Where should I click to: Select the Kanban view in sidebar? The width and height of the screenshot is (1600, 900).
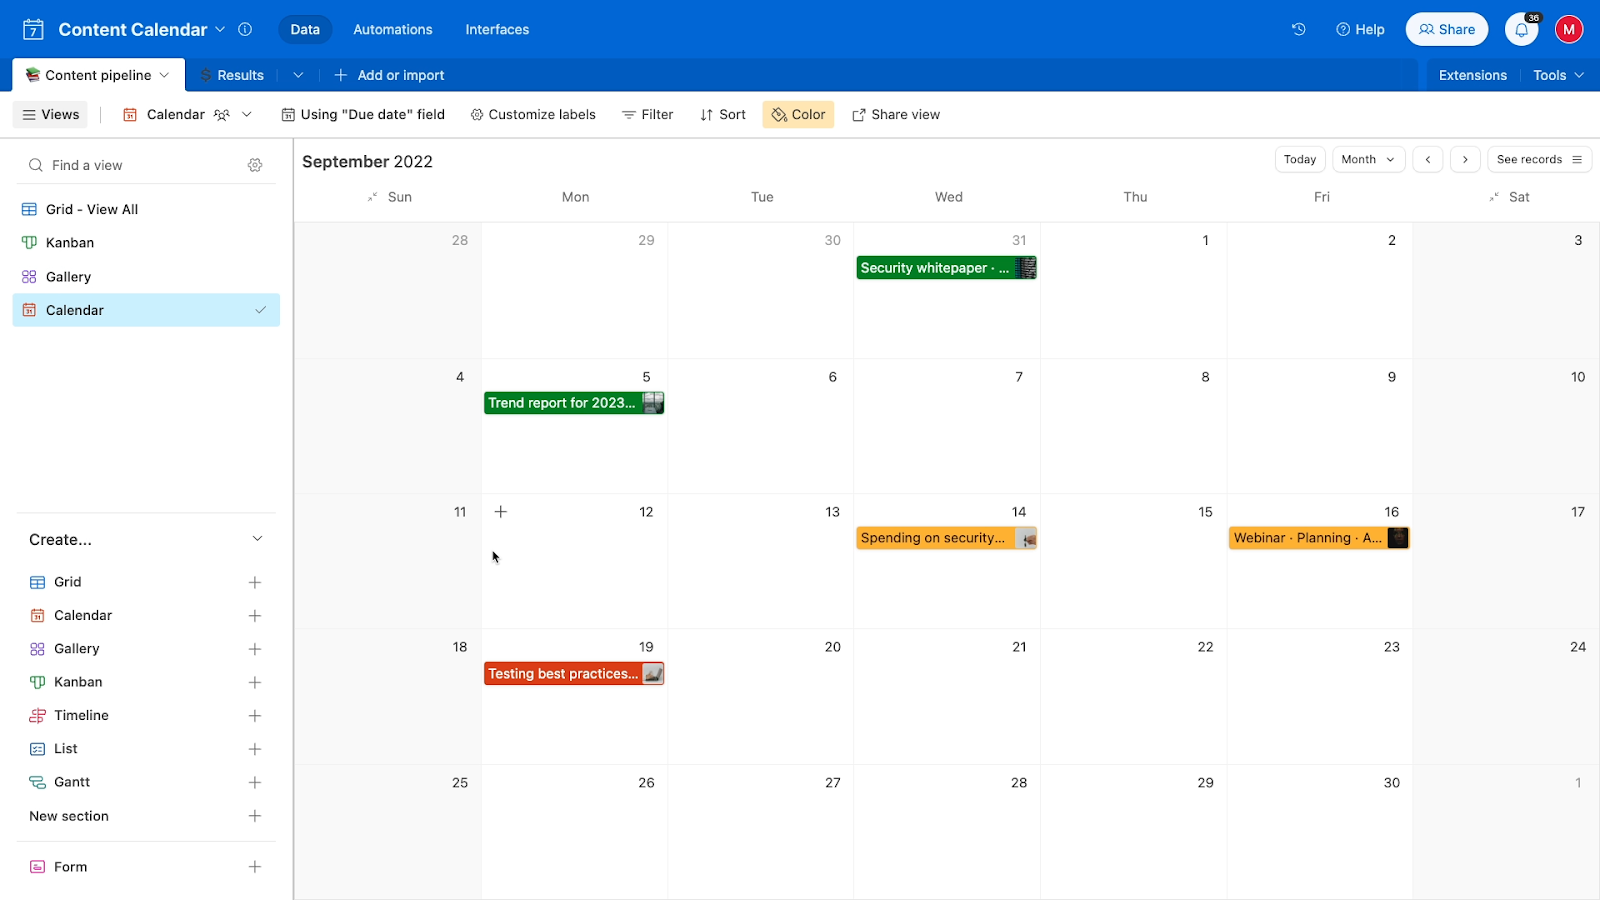(x=146, y=243)
